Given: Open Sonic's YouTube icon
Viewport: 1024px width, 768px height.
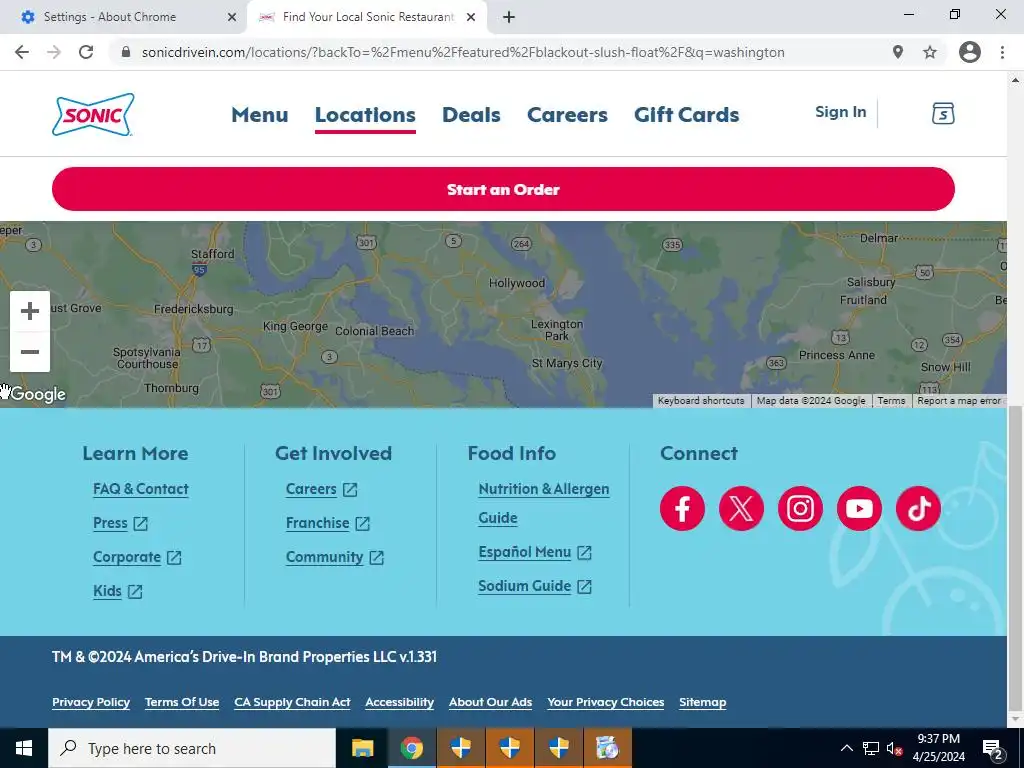Looking at the screenshot, I should click(859, 508).
